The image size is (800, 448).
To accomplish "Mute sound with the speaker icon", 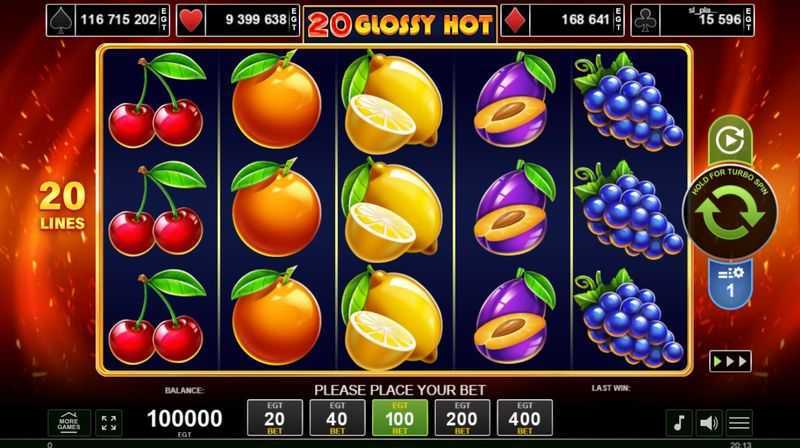I will [709, 423].
